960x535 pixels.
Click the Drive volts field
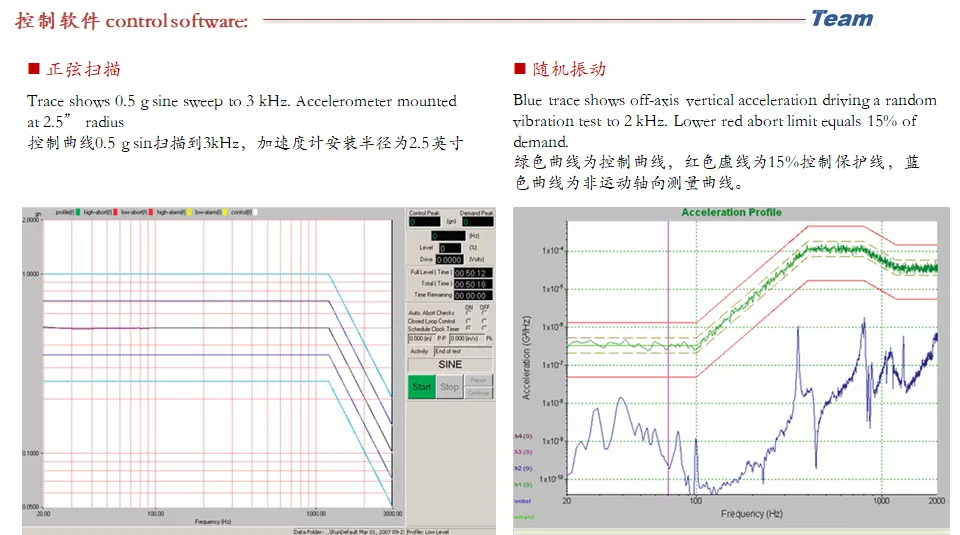point(449,258)
